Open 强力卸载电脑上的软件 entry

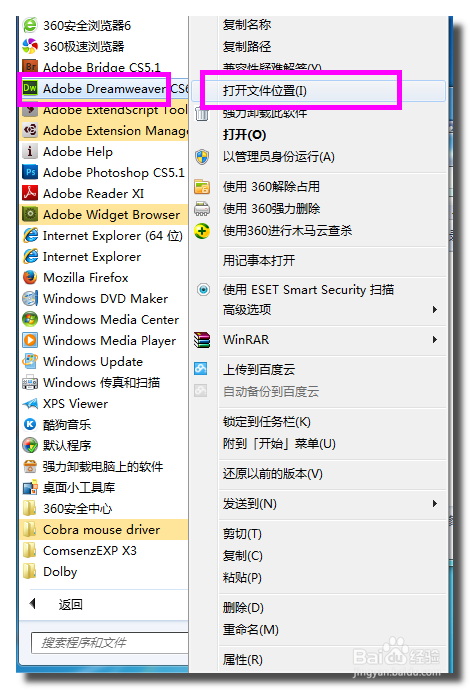pos(104,466)
